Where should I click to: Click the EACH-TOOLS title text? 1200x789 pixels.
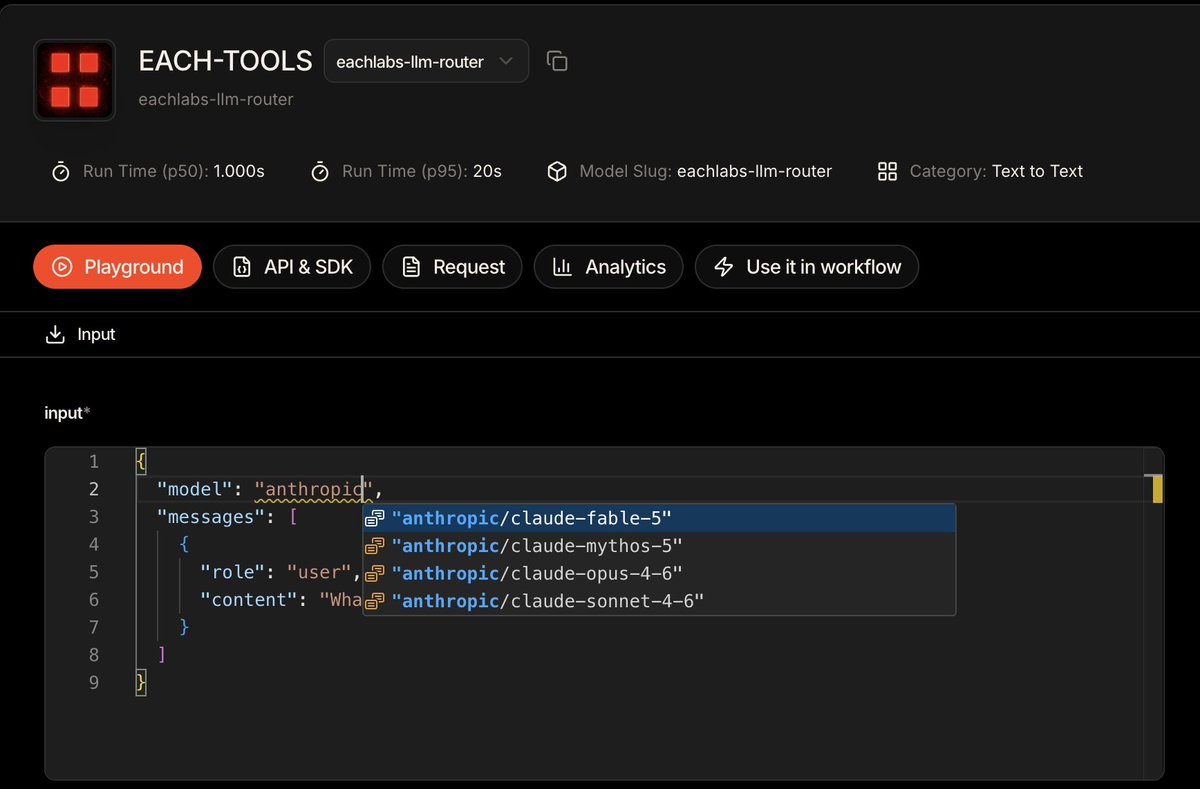(x=225, y=61)
